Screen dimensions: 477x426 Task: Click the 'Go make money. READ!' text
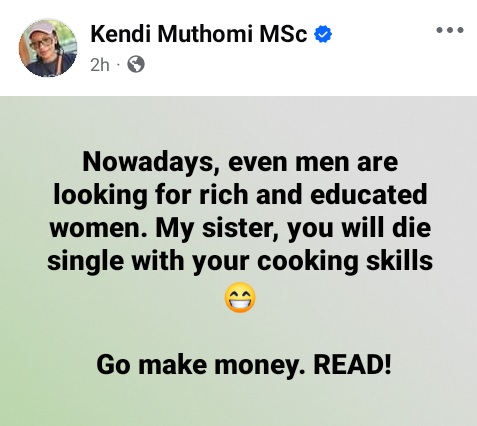click(244, 365)
